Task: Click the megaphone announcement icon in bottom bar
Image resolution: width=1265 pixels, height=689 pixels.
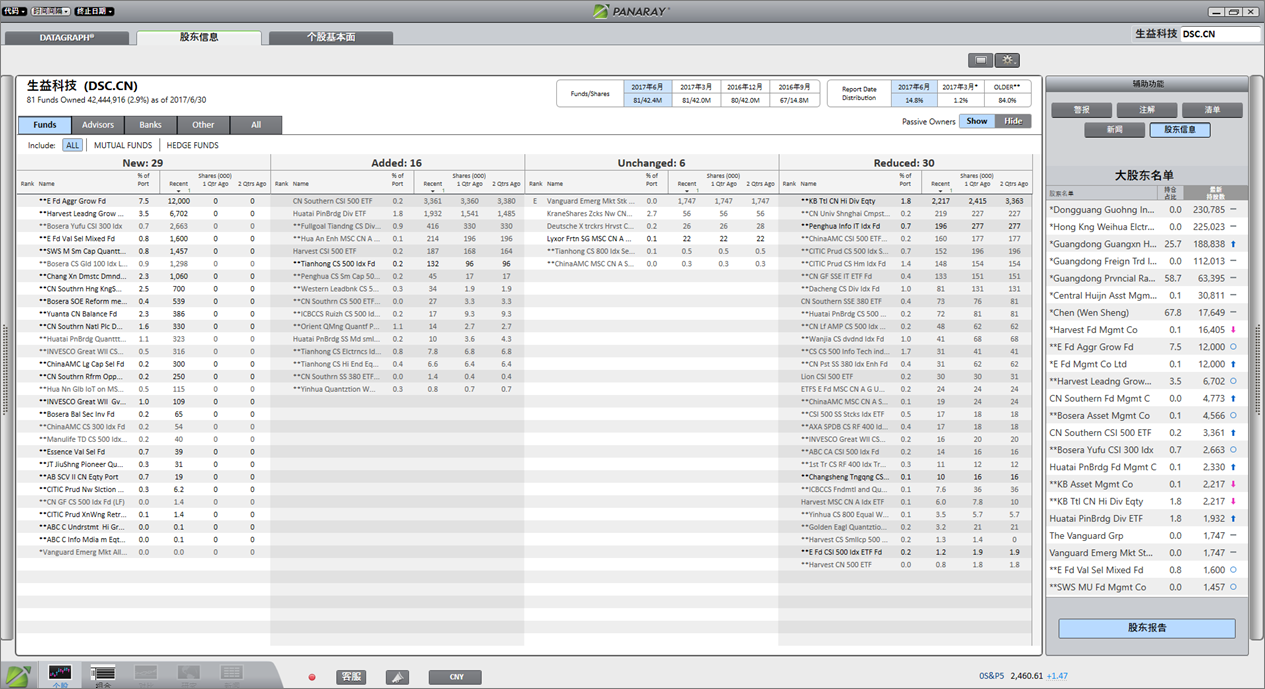Action: coord(397,677)
